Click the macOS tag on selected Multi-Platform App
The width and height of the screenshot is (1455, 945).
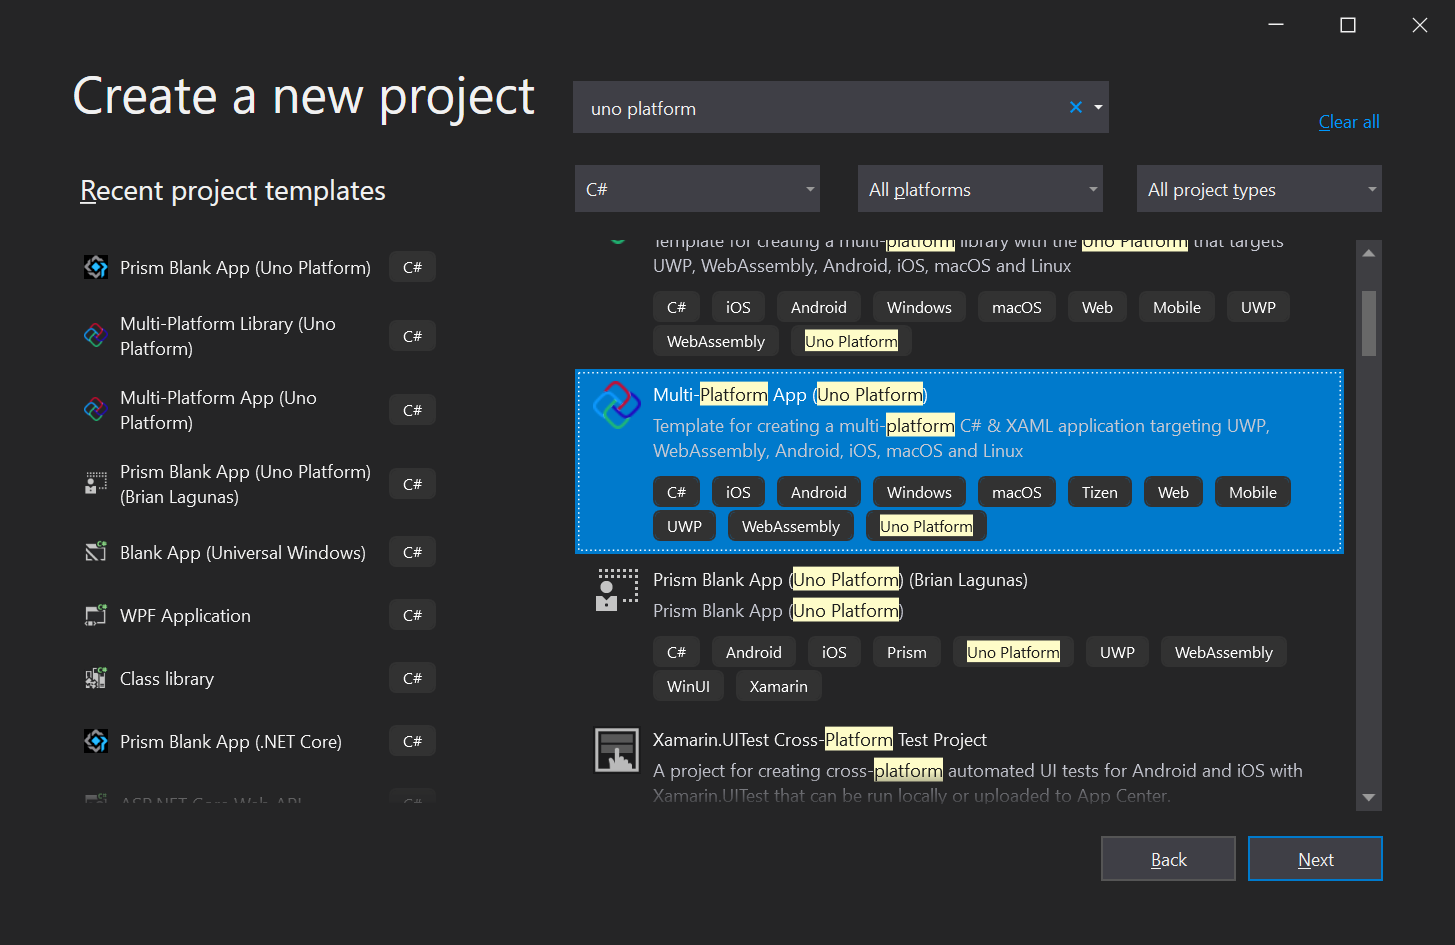click(x=1017, y=492)
